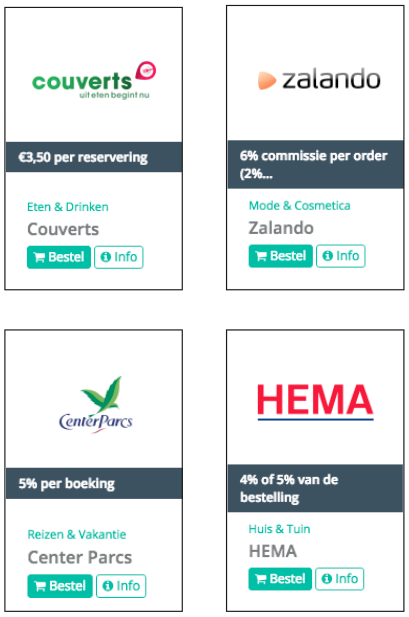Image resolution: width=409 pixels, height=617 pixels.
Task: Click the 5% per boeking banner
Action: pos(94,484)
